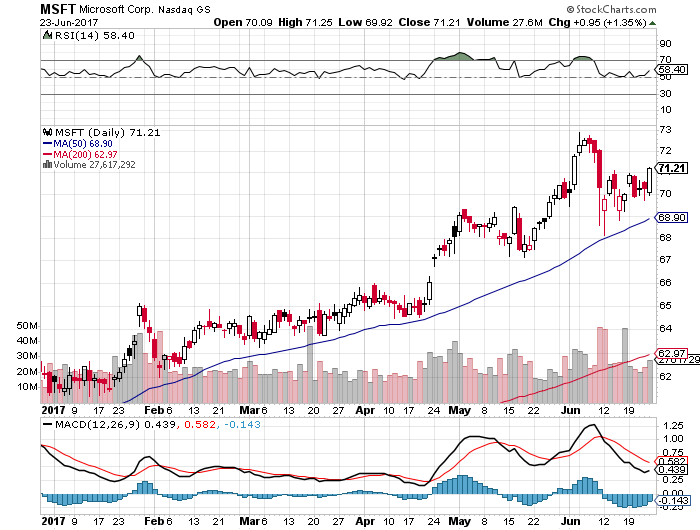The width and height of the screenshot is (700, 530).
Task: Click the candlestick icon beside MSFT (Daily)
Action: pos(46,131)
